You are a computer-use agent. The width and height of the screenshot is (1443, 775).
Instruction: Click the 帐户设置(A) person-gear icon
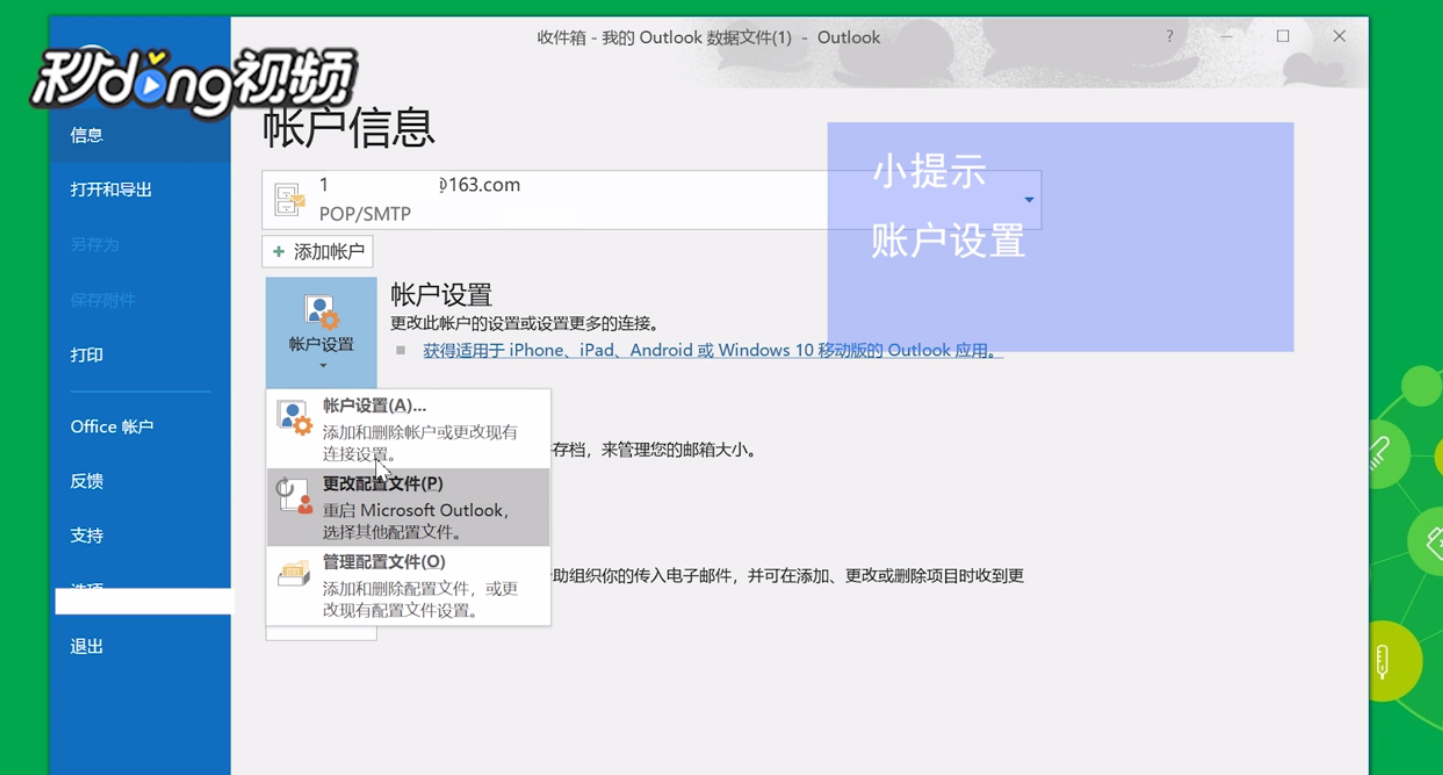[x=294, y=417]
